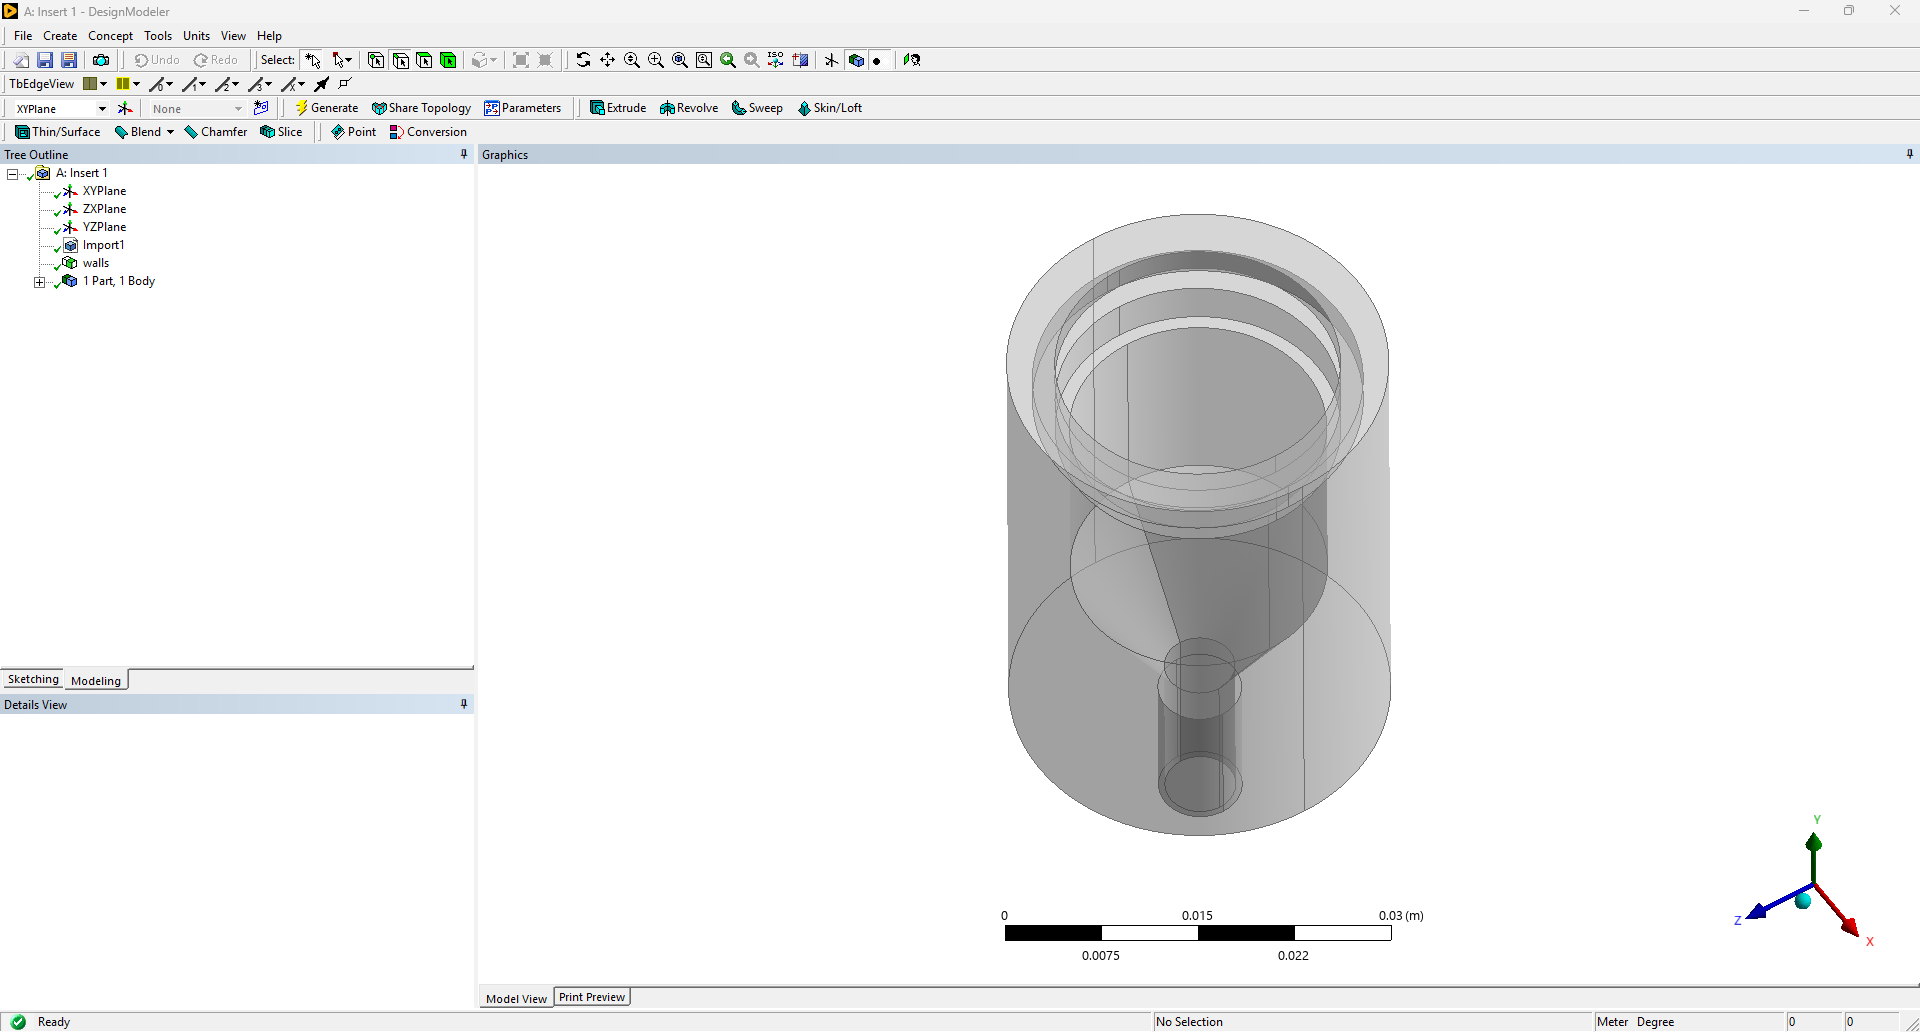Toggle Display Model visibility

pyautogui.click(x=856, y=60)
